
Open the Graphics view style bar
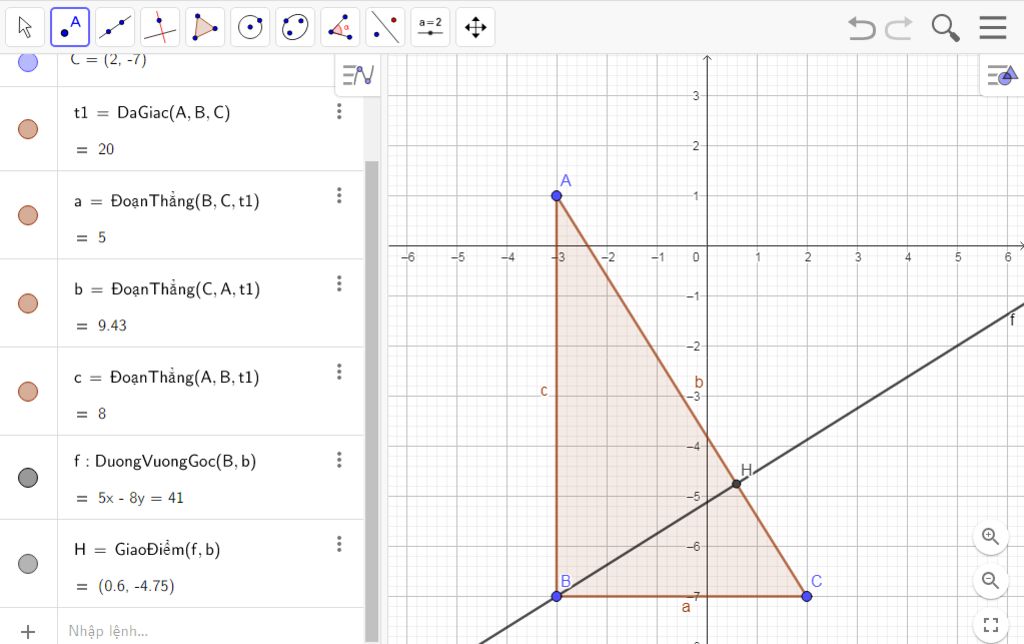tap(1002, 75)
